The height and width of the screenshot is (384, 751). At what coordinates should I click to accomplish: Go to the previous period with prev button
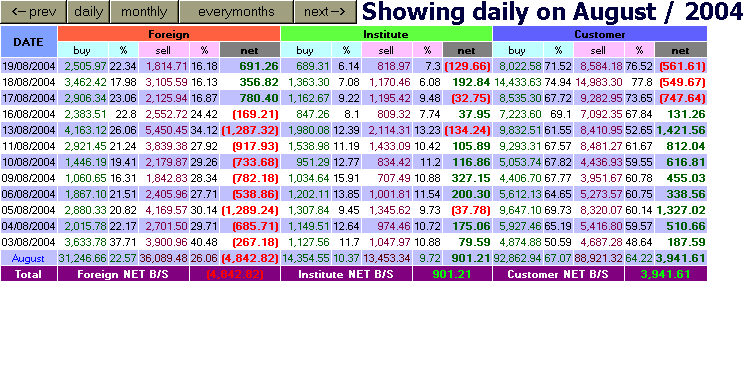[x=33, y=11]
